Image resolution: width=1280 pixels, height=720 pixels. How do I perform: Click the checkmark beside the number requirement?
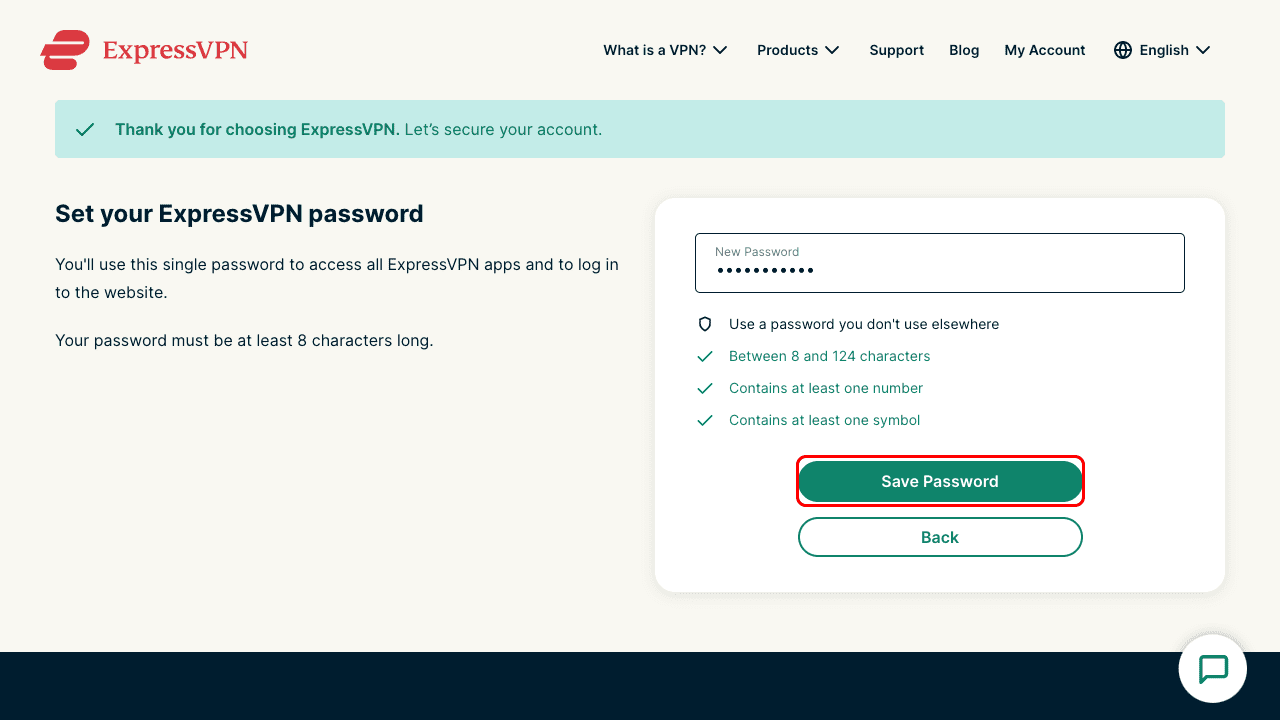pos(705,388)
